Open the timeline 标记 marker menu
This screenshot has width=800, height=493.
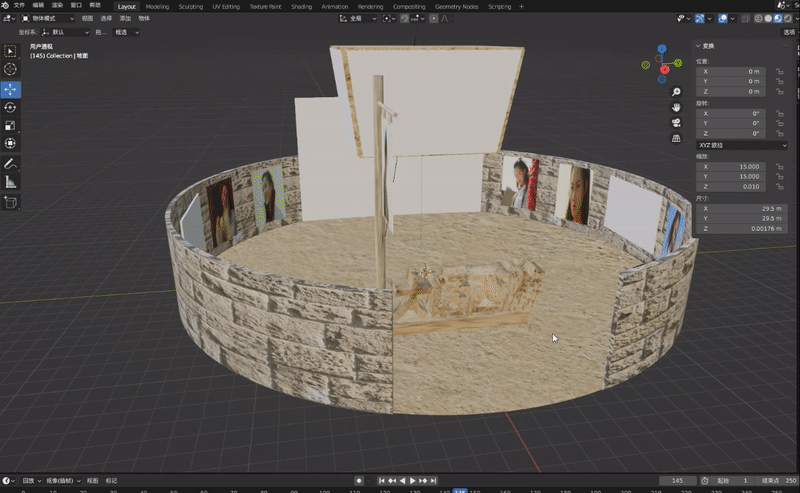[x=111, y=481]
